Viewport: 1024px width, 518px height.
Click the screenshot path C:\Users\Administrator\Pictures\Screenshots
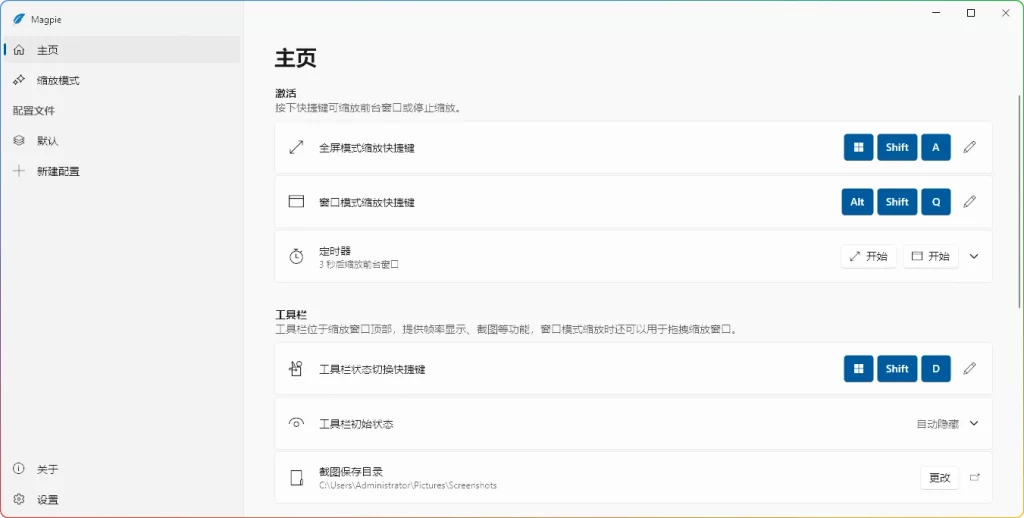click(x=408, y=485)
